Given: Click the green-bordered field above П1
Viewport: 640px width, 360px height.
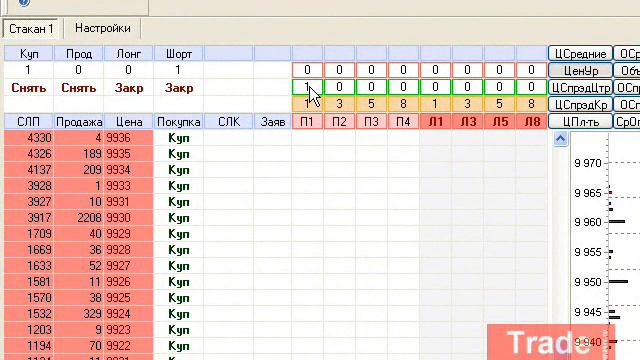Looking at the screenshot, I should 307,87.
